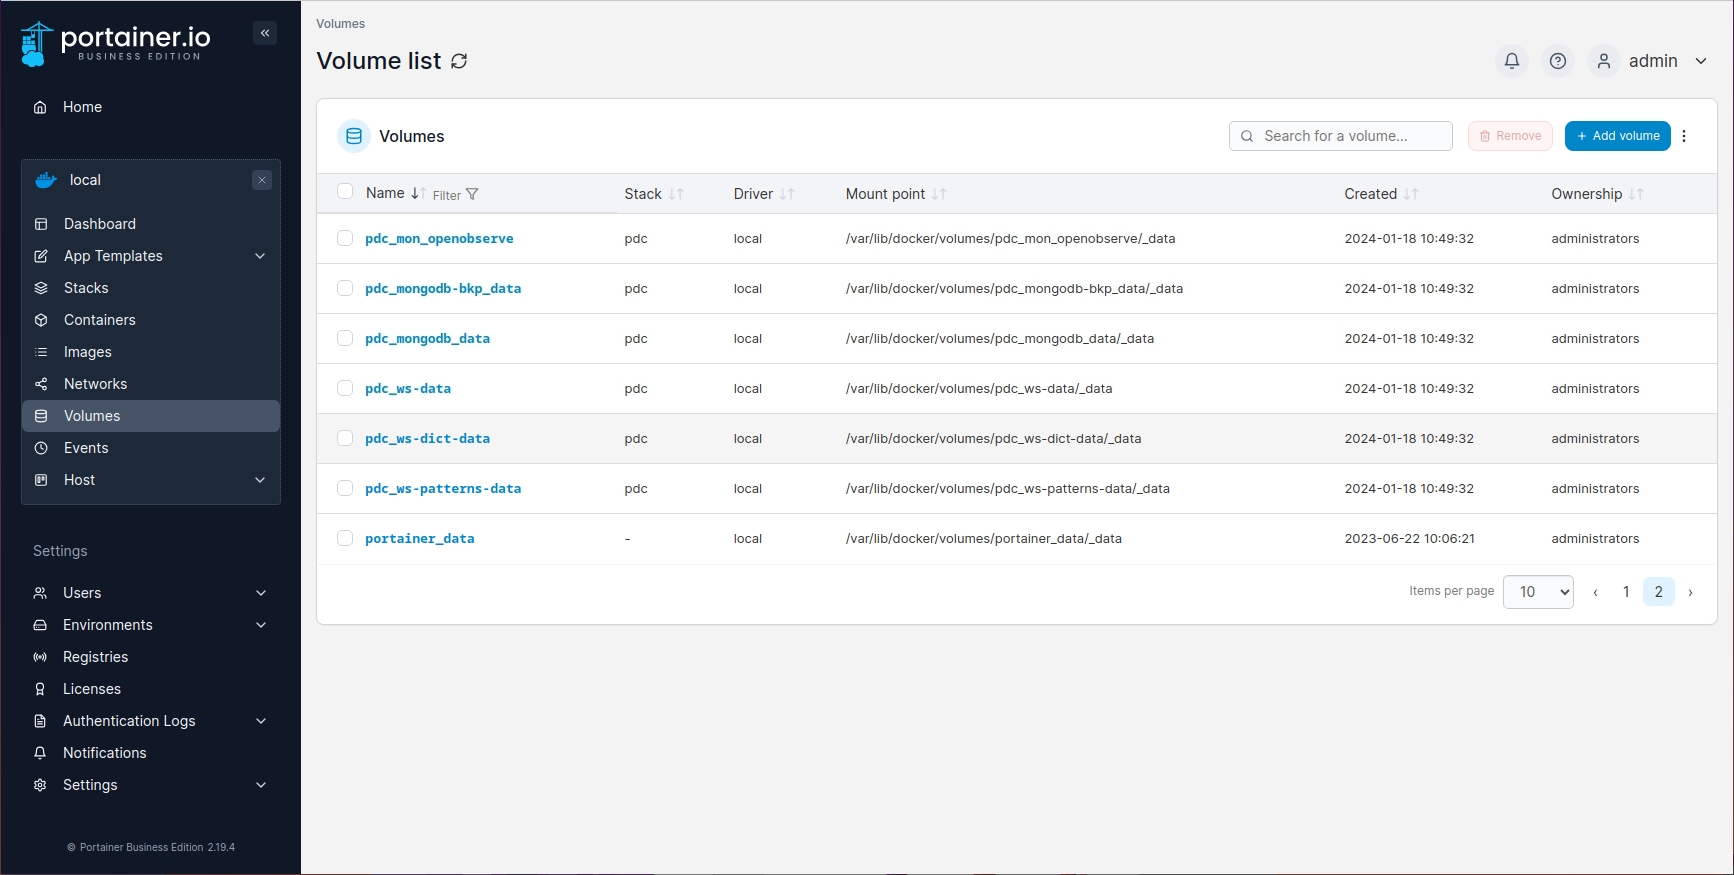
Task: Open the three-dot table settings menu
Action: tap(1684, 136)
